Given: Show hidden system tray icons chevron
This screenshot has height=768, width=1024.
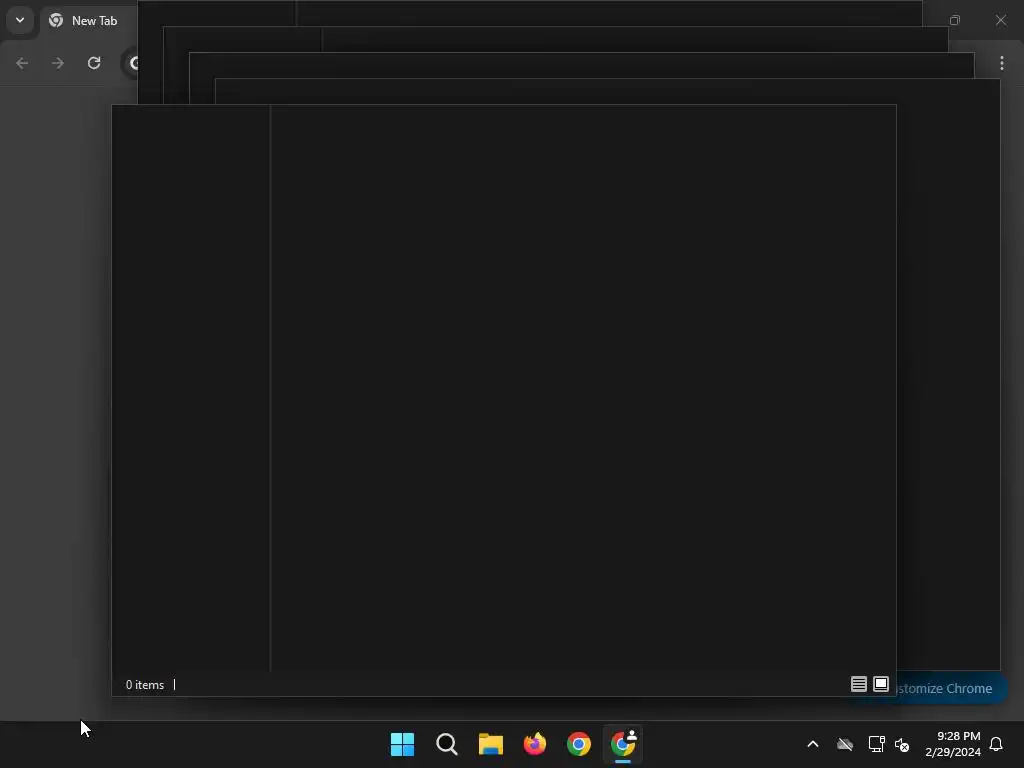Looking at the screenshot, I should [x=813, y=744].
